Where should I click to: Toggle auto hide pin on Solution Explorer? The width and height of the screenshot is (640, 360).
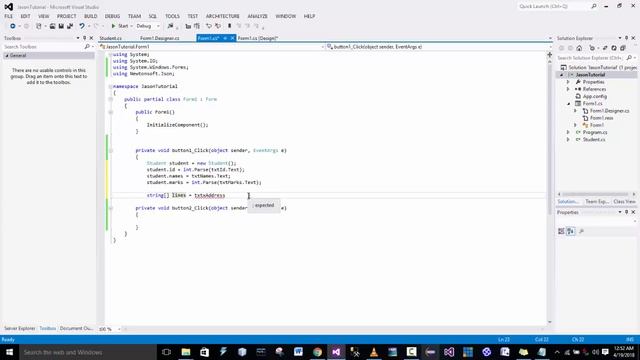click(627, 38)
